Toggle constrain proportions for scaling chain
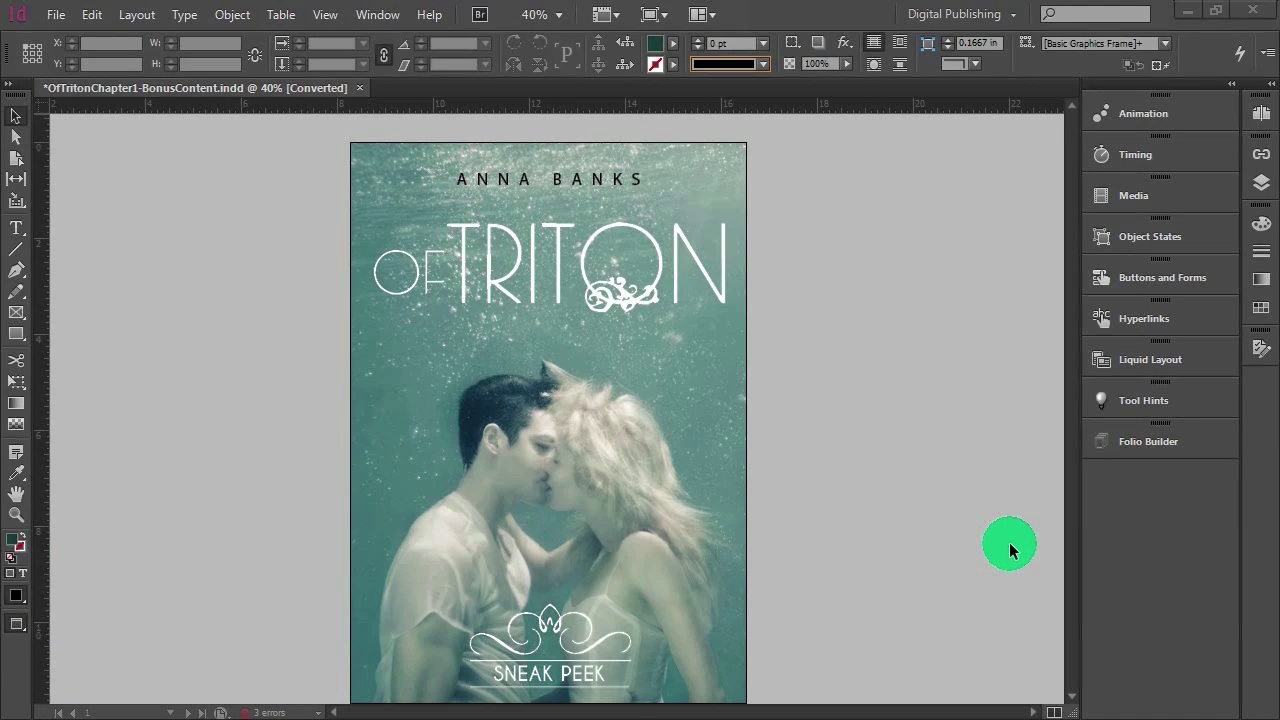 [x=384, y=54]
